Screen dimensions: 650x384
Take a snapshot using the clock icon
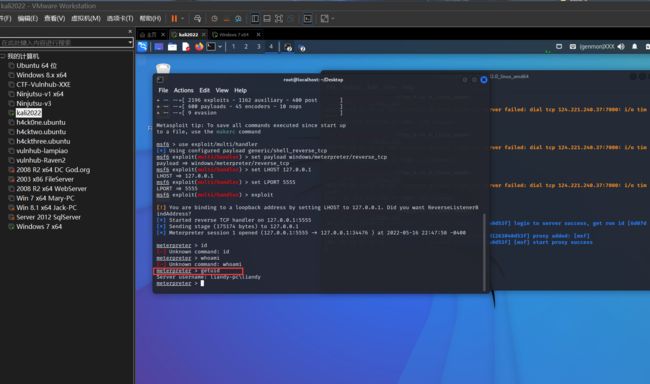[214, 19]
